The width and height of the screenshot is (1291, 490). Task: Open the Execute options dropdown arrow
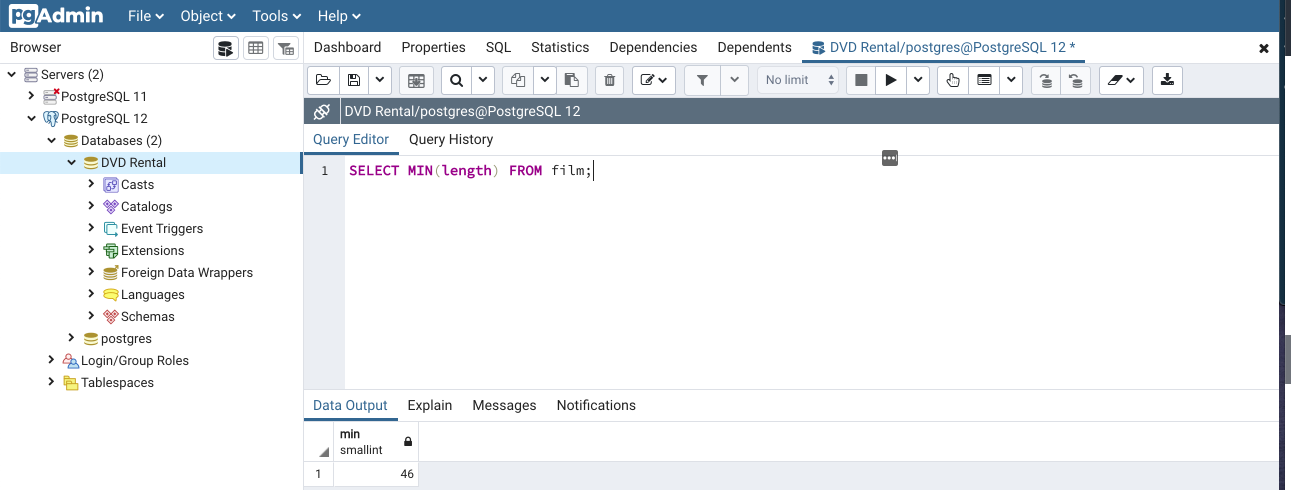pos(918,80)
